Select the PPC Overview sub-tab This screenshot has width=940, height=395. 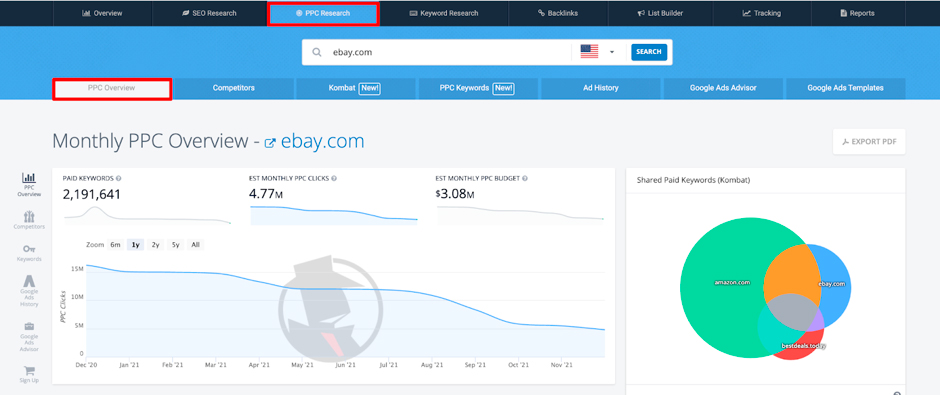tap(112, 89)
